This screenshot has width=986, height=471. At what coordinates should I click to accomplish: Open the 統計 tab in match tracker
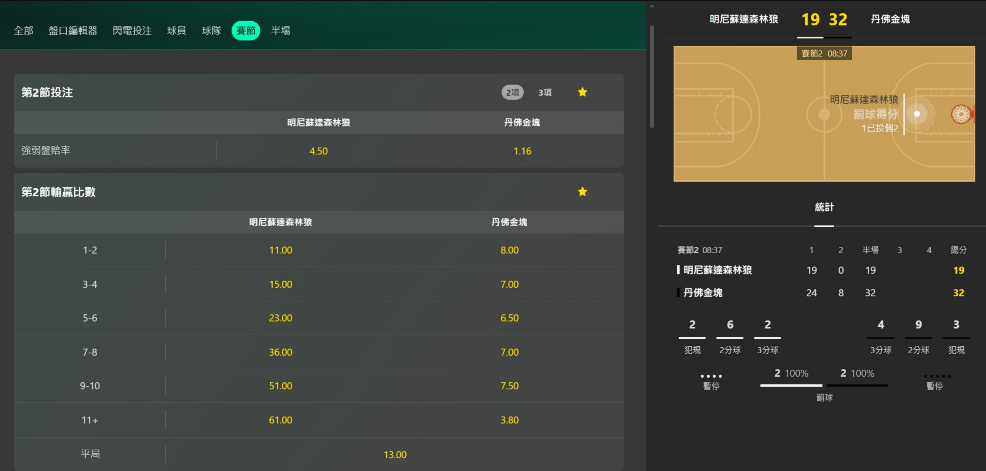click(x=824, y=208)
